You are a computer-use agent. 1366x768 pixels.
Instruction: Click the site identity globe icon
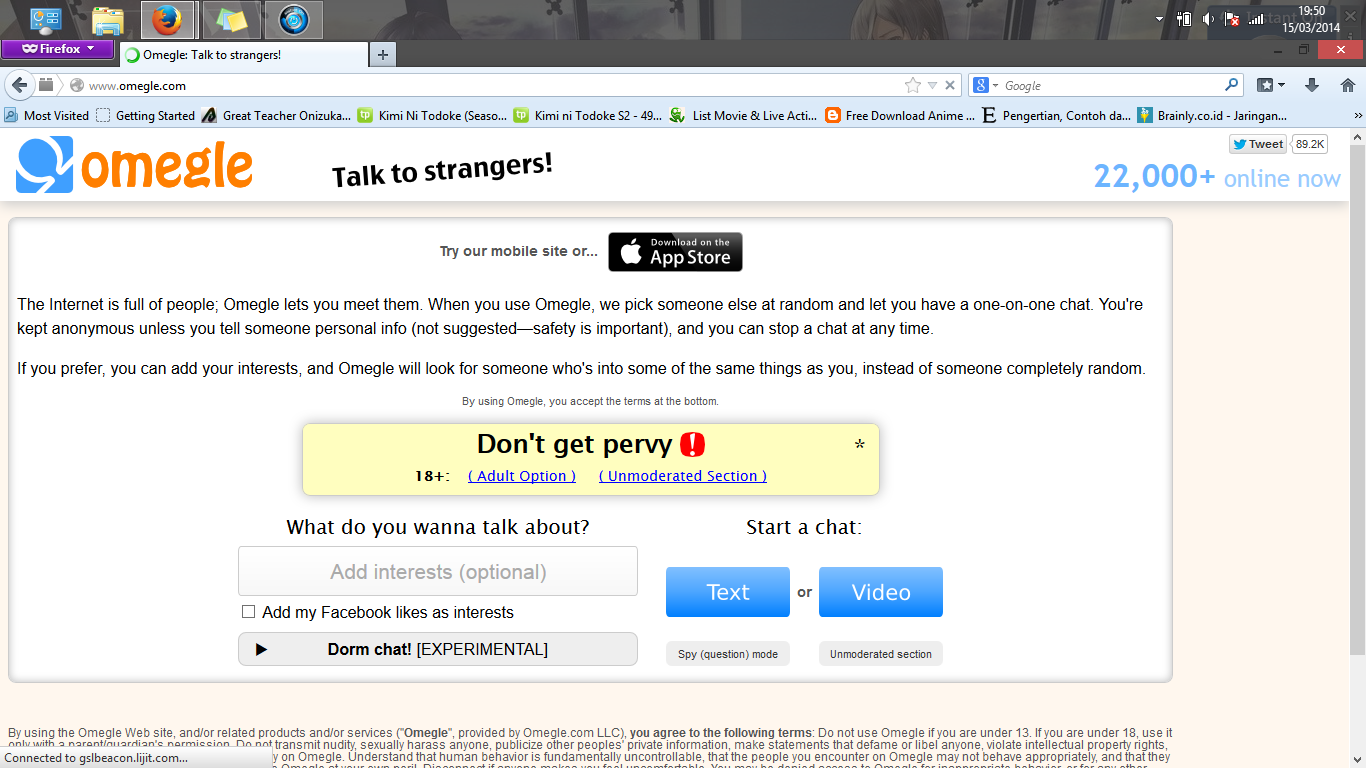tap(77, 86)
